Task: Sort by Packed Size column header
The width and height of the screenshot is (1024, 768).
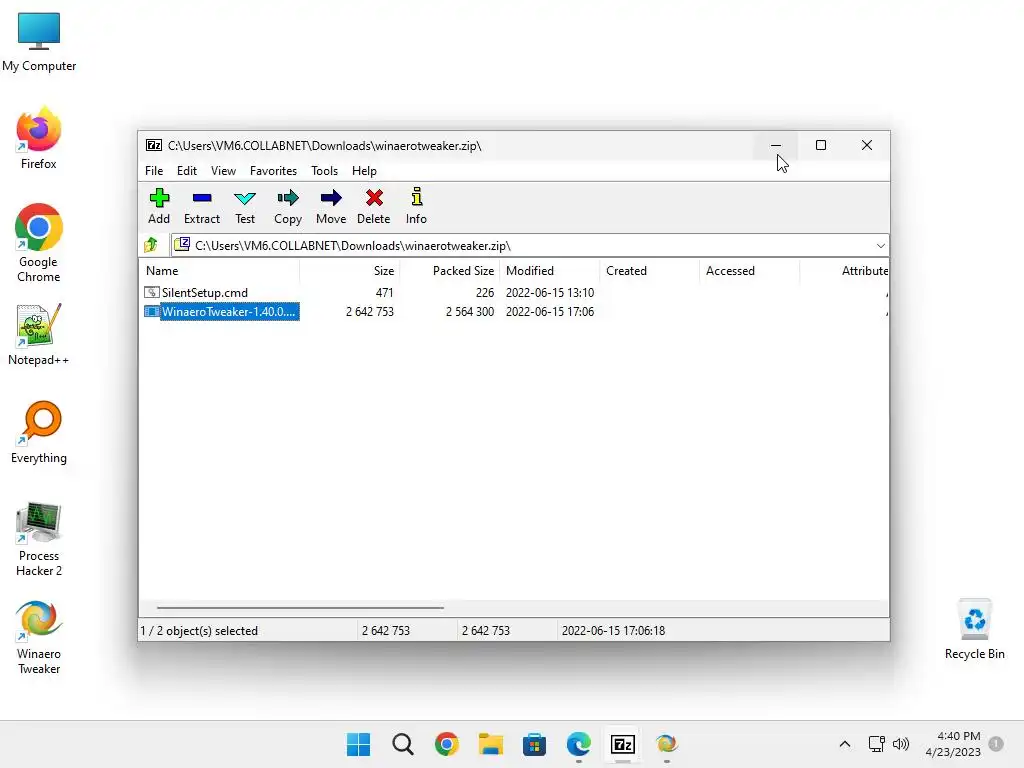Action: [x=449, y=270]
